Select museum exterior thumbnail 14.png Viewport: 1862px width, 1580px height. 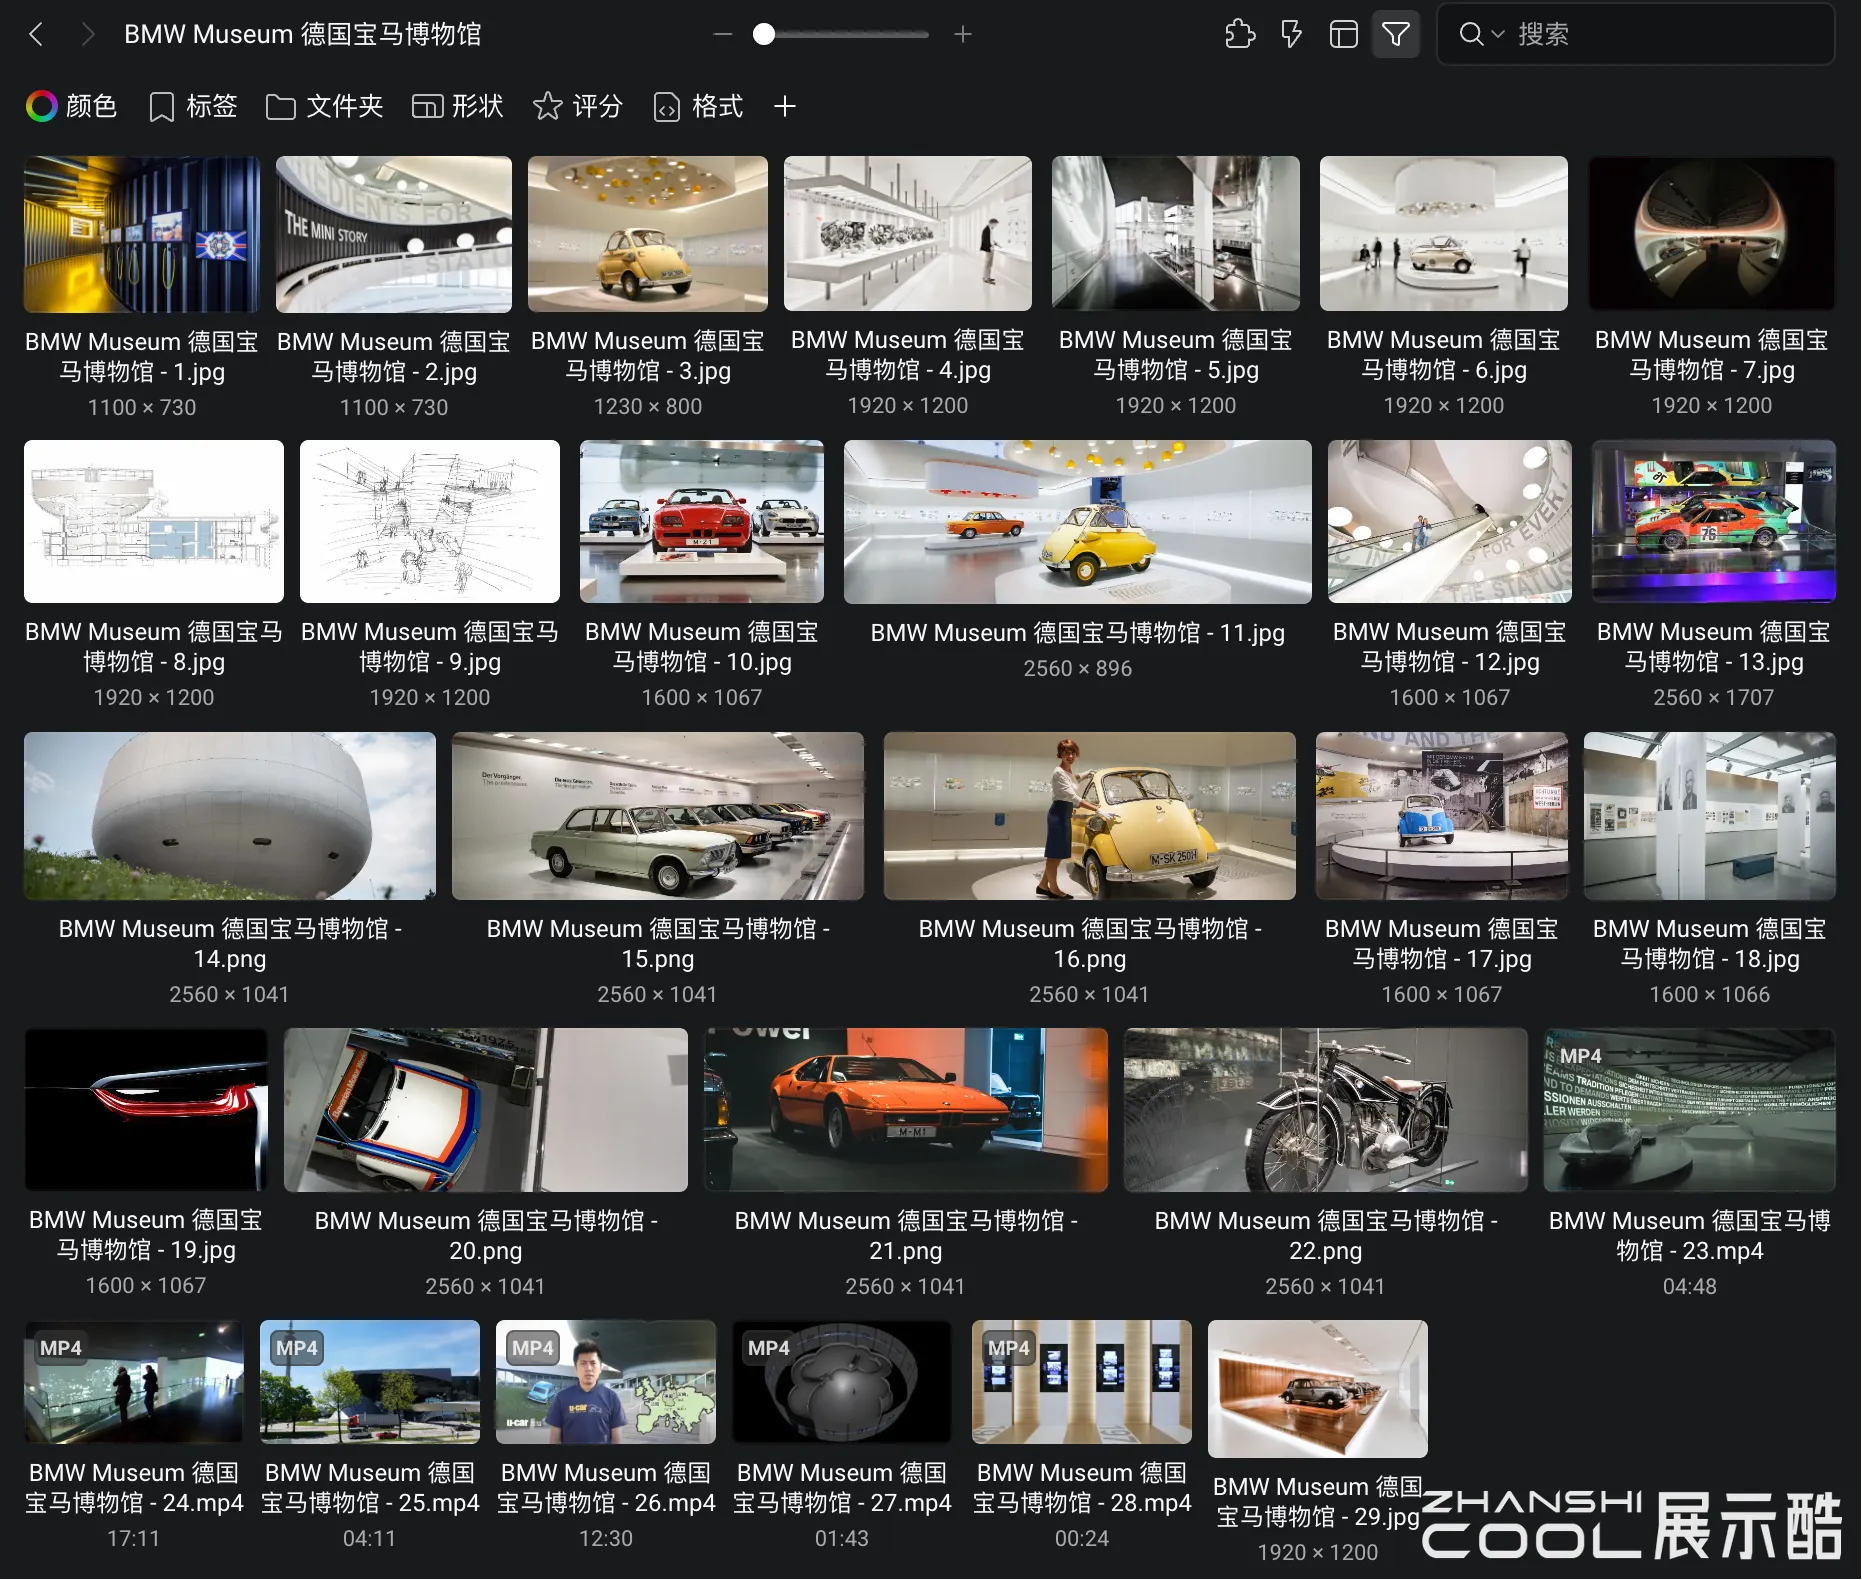230,816
